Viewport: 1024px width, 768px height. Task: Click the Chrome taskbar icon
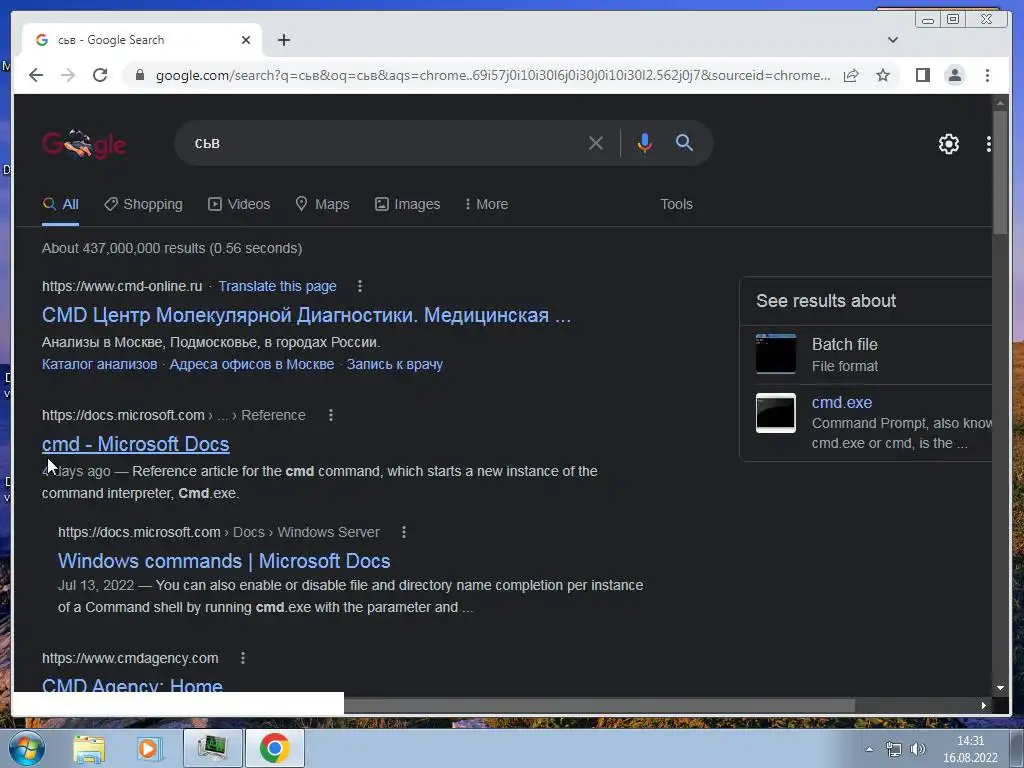click(275, 748)
